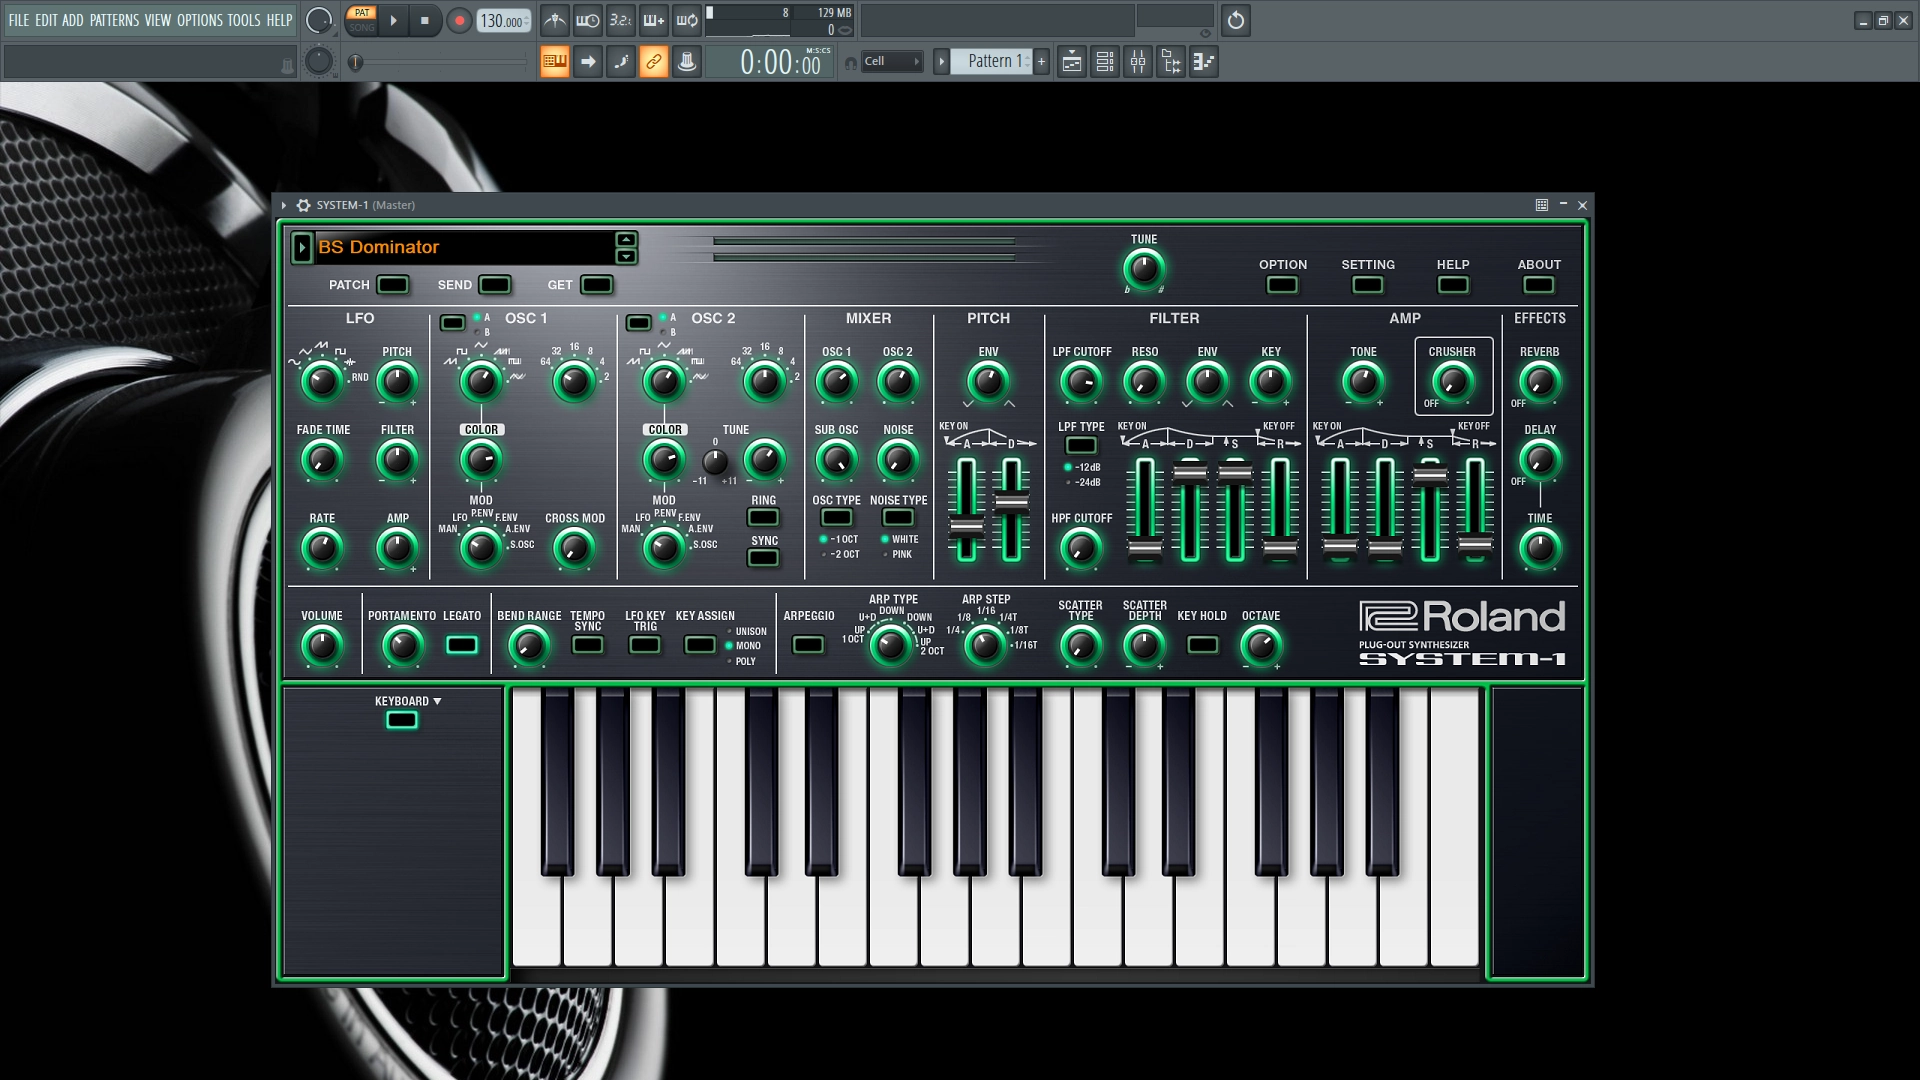Toggle the link/multilink controllers icon
The image size is (1920, 1080).
(654, 62)
